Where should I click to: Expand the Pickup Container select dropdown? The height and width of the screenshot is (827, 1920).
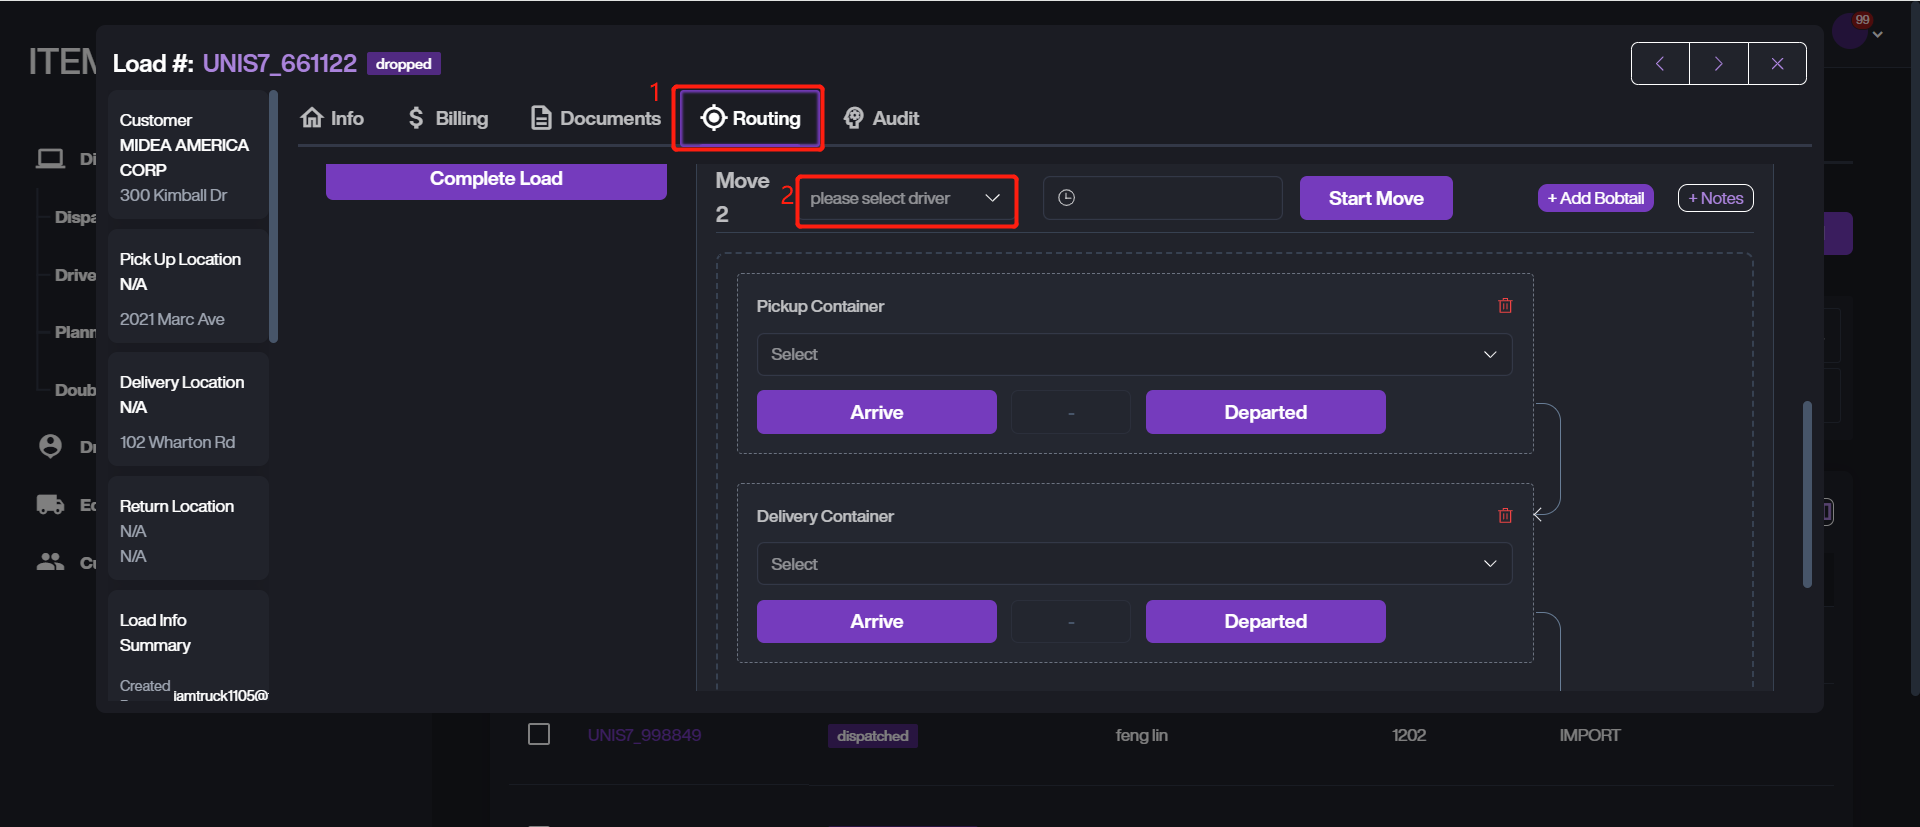(1134, 355)
